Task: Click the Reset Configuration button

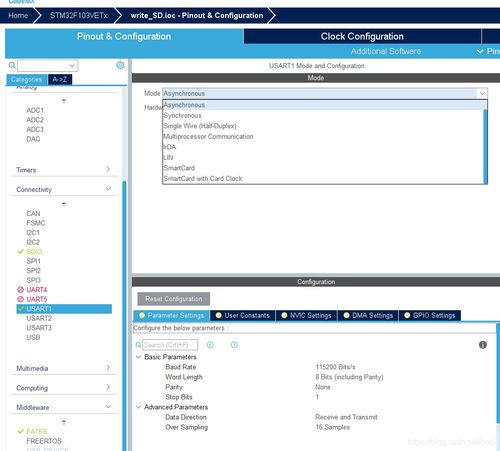Action: pos(174,299)
